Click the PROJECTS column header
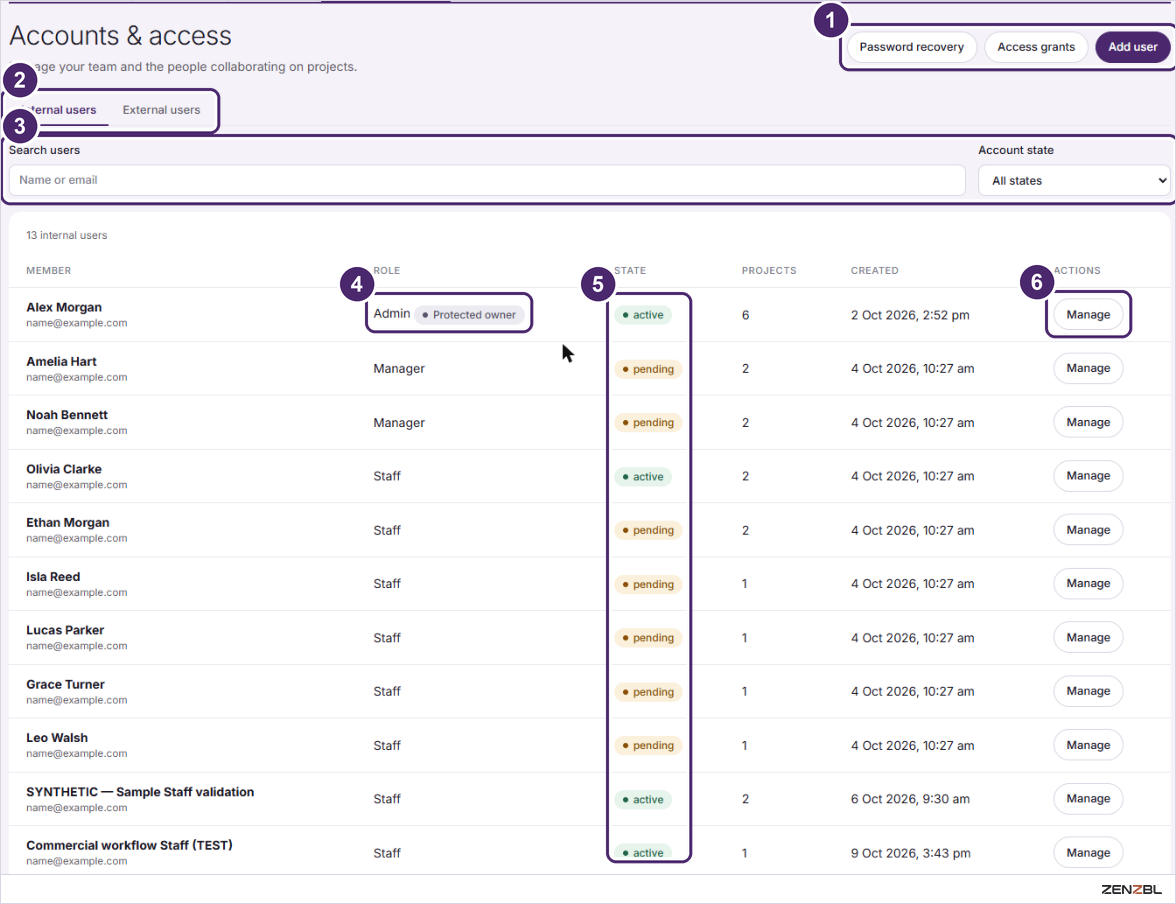 (x=769, y=271)
